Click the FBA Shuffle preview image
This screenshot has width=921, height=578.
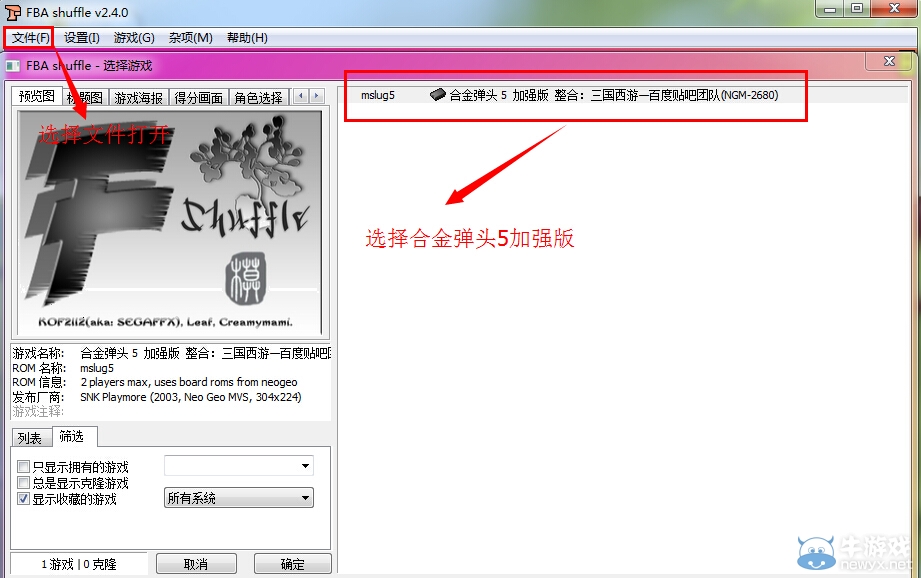(x=170, y=223)
